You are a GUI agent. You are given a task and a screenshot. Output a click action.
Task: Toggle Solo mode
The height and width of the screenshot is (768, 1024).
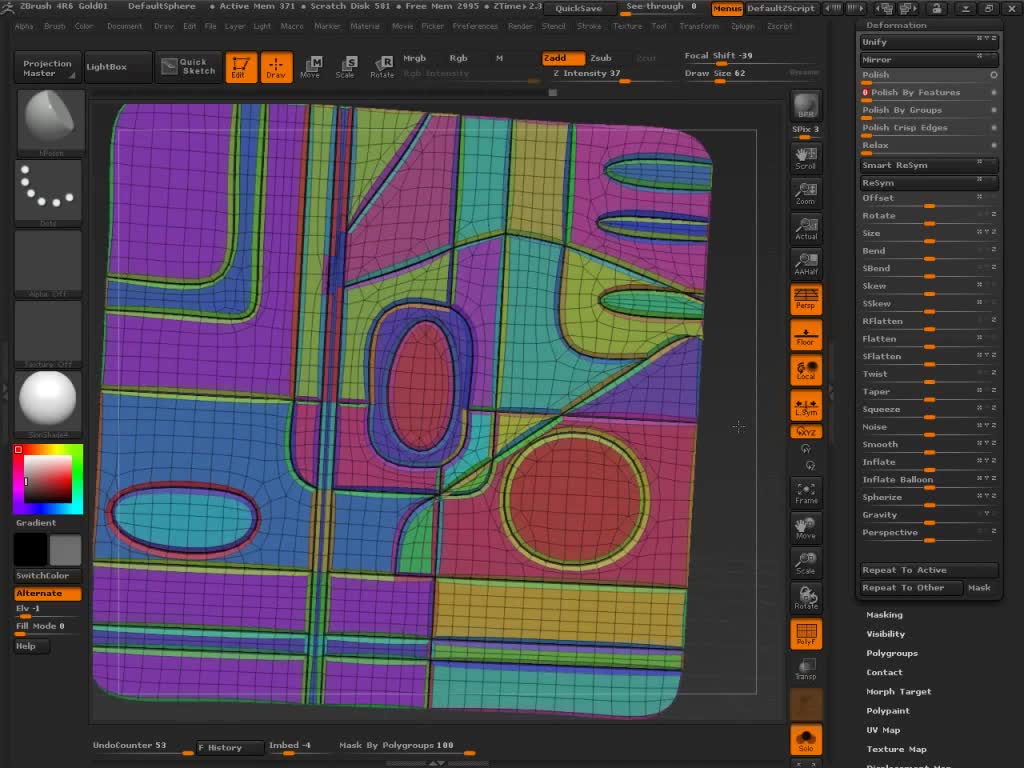pyautogui.click(x=806, y=739)
